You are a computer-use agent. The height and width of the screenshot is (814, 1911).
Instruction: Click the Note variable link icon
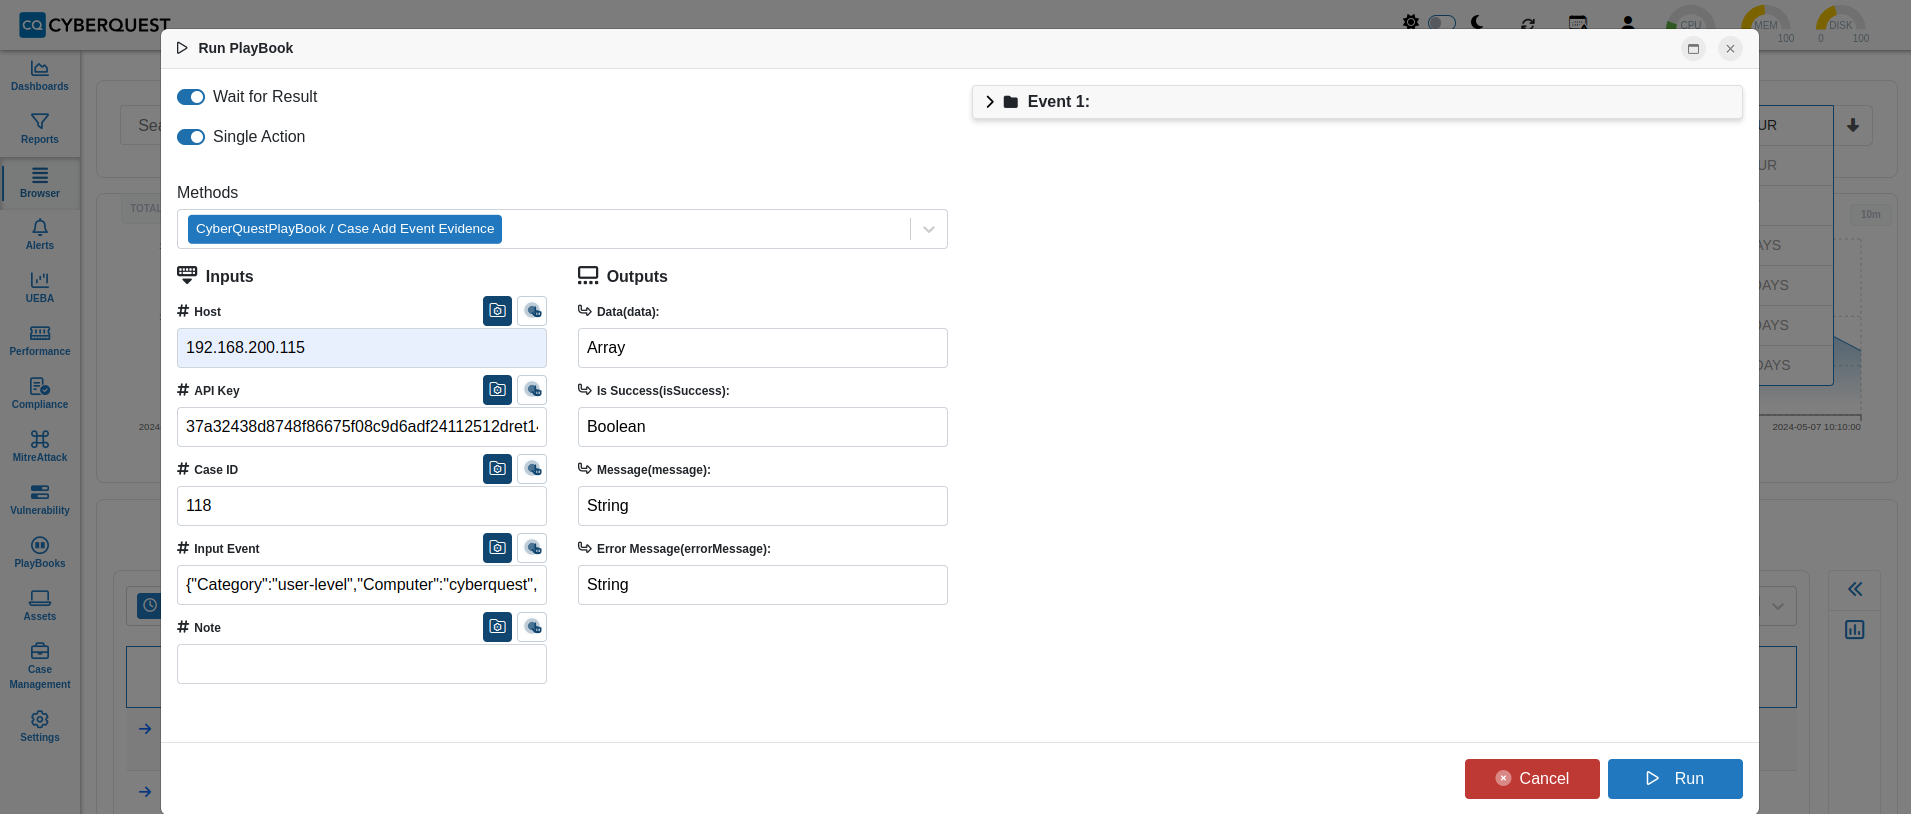[x=532, y=627]
